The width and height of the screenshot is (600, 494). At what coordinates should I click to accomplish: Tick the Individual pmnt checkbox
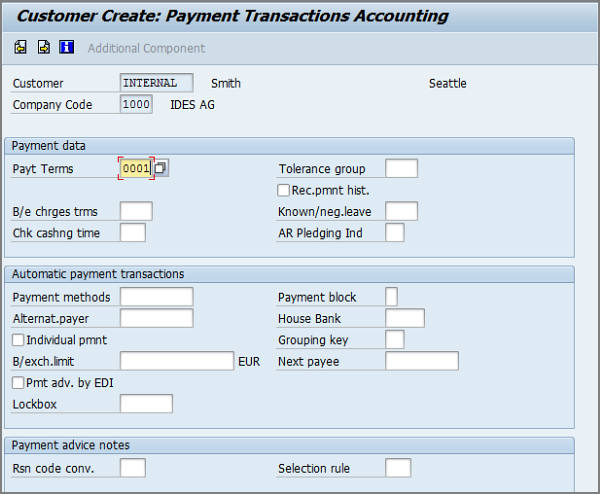[x=18, y=340]
